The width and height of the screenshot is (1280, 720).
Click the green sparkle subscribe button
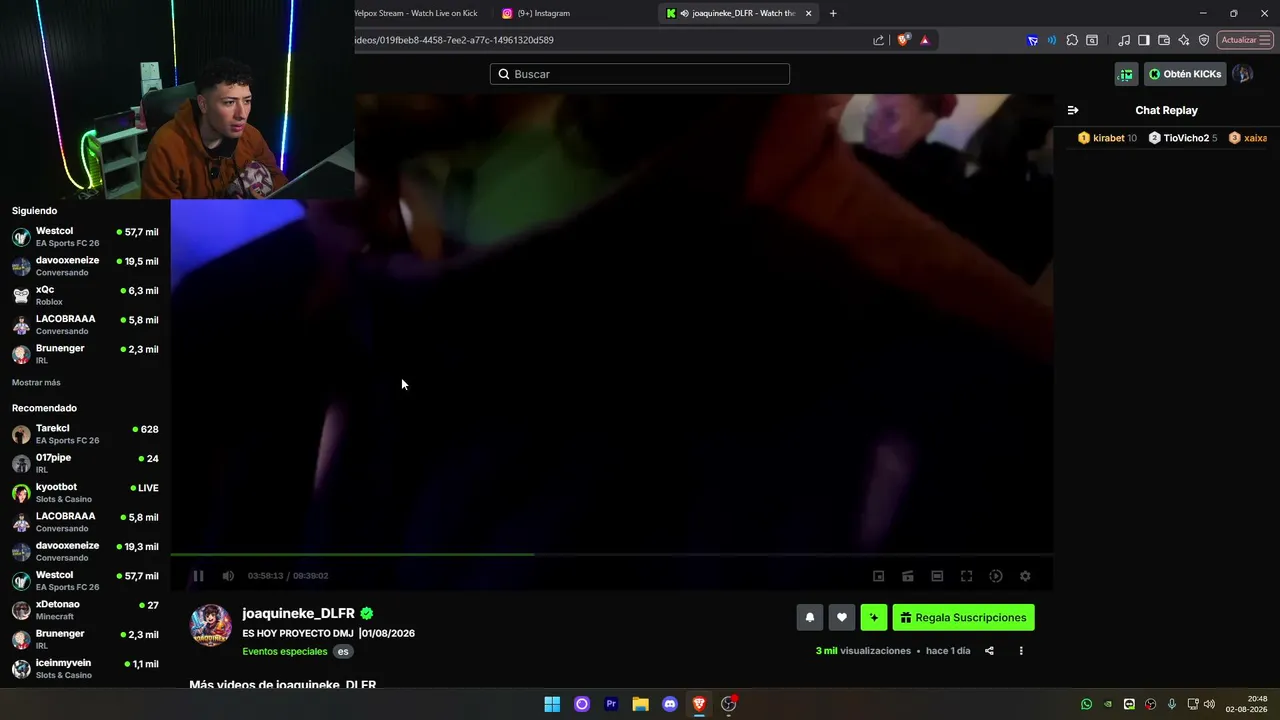click(874, 618)
